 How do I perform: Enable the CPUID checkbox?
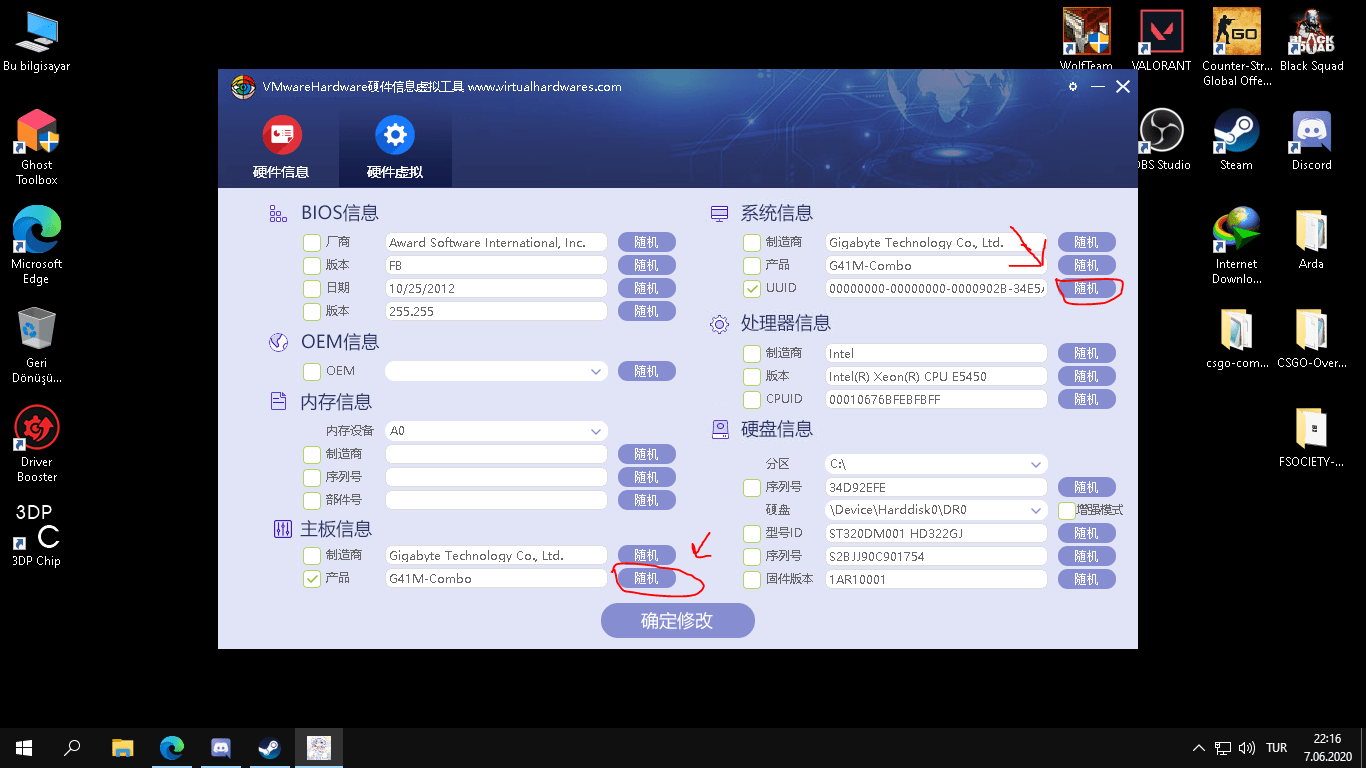(x=752, y=400)
